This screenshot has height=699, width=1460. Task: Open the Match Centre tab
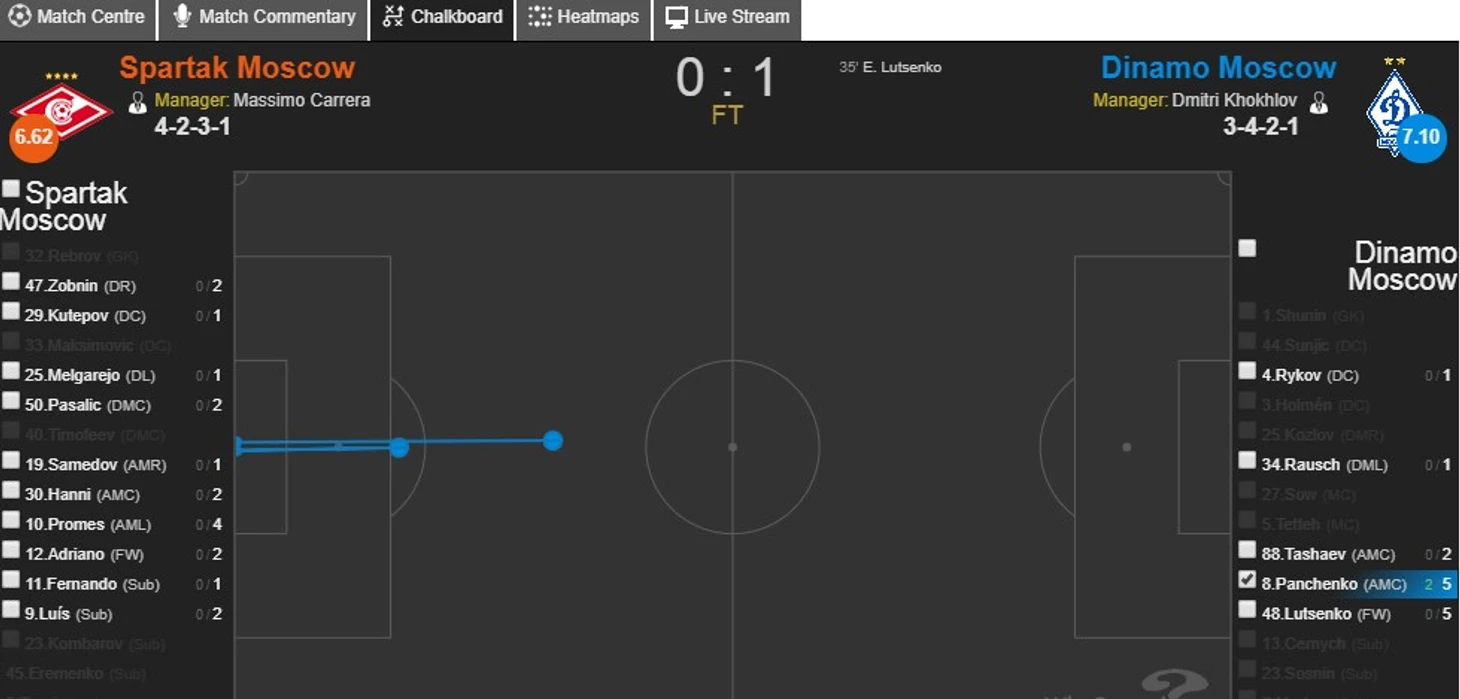click(77, 17)
